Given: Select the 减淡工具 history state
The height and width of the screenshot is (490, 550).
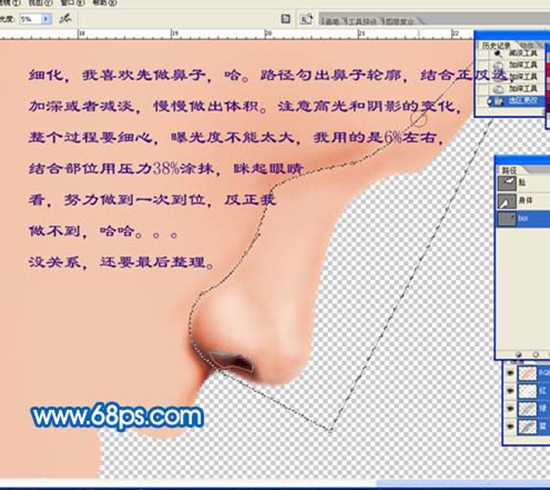Looking at the screenshot, I should pyautogui.click(x=523, y=53).
